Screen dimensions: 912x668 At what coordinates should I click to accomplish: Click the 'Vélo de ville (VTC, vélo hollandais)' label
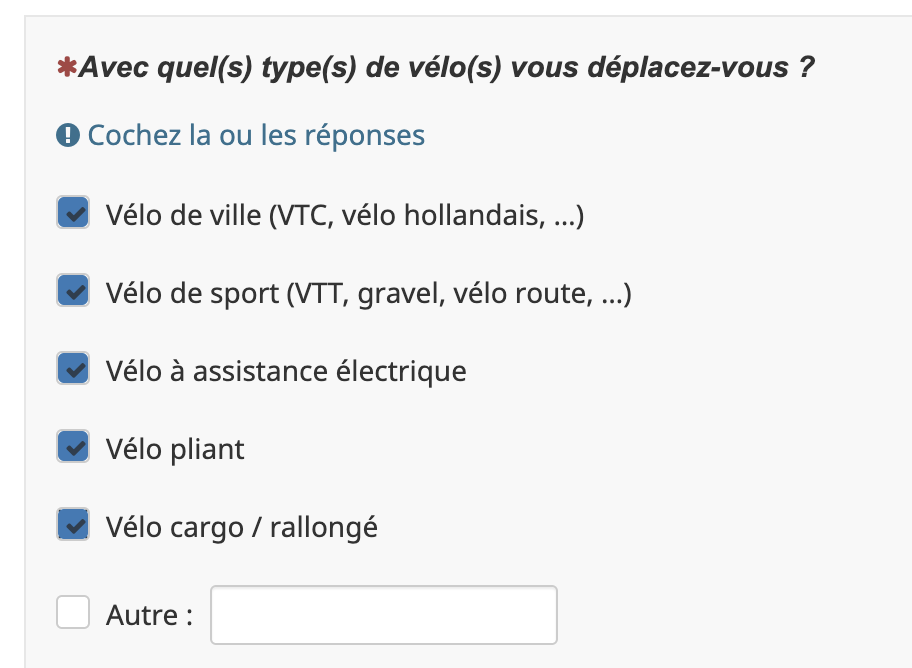pos(344,215)
